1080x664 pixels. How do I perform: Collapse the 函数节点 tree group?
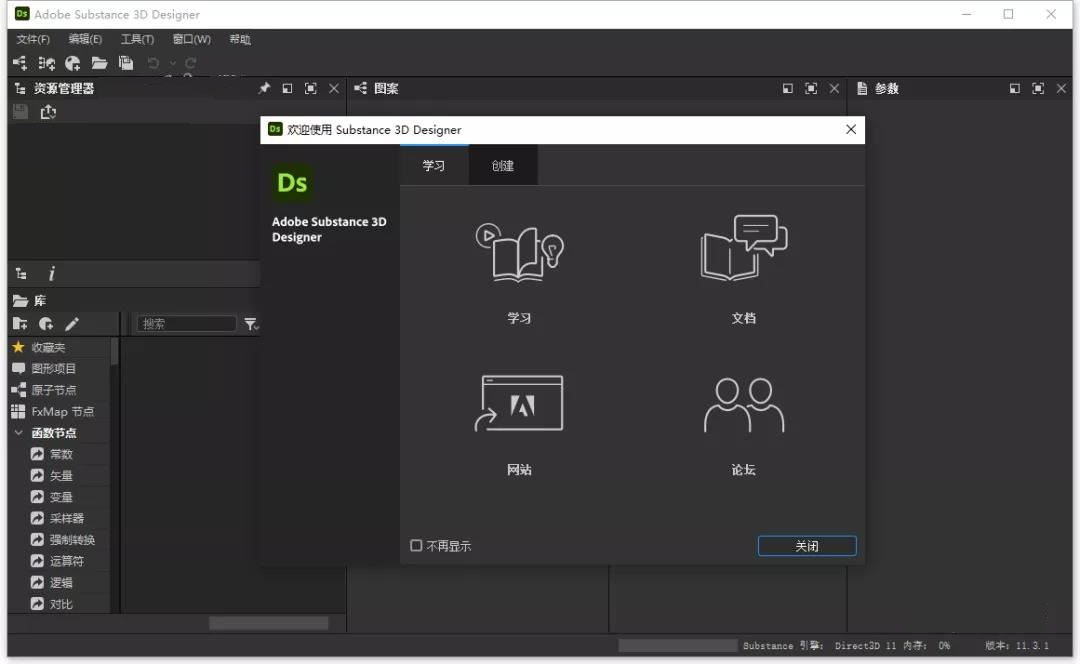[x=19, y=433]
